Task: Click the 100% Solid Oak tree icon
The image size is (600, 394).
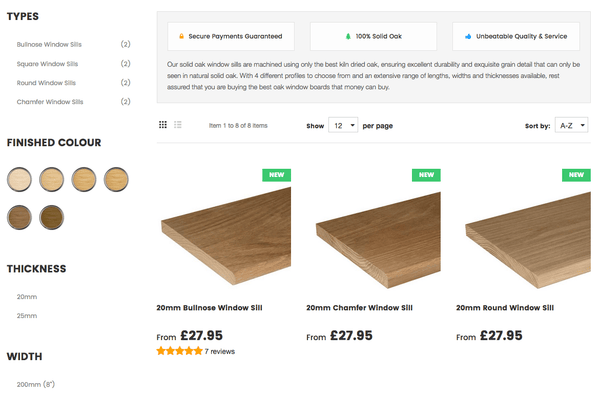Action: (348, 36)
